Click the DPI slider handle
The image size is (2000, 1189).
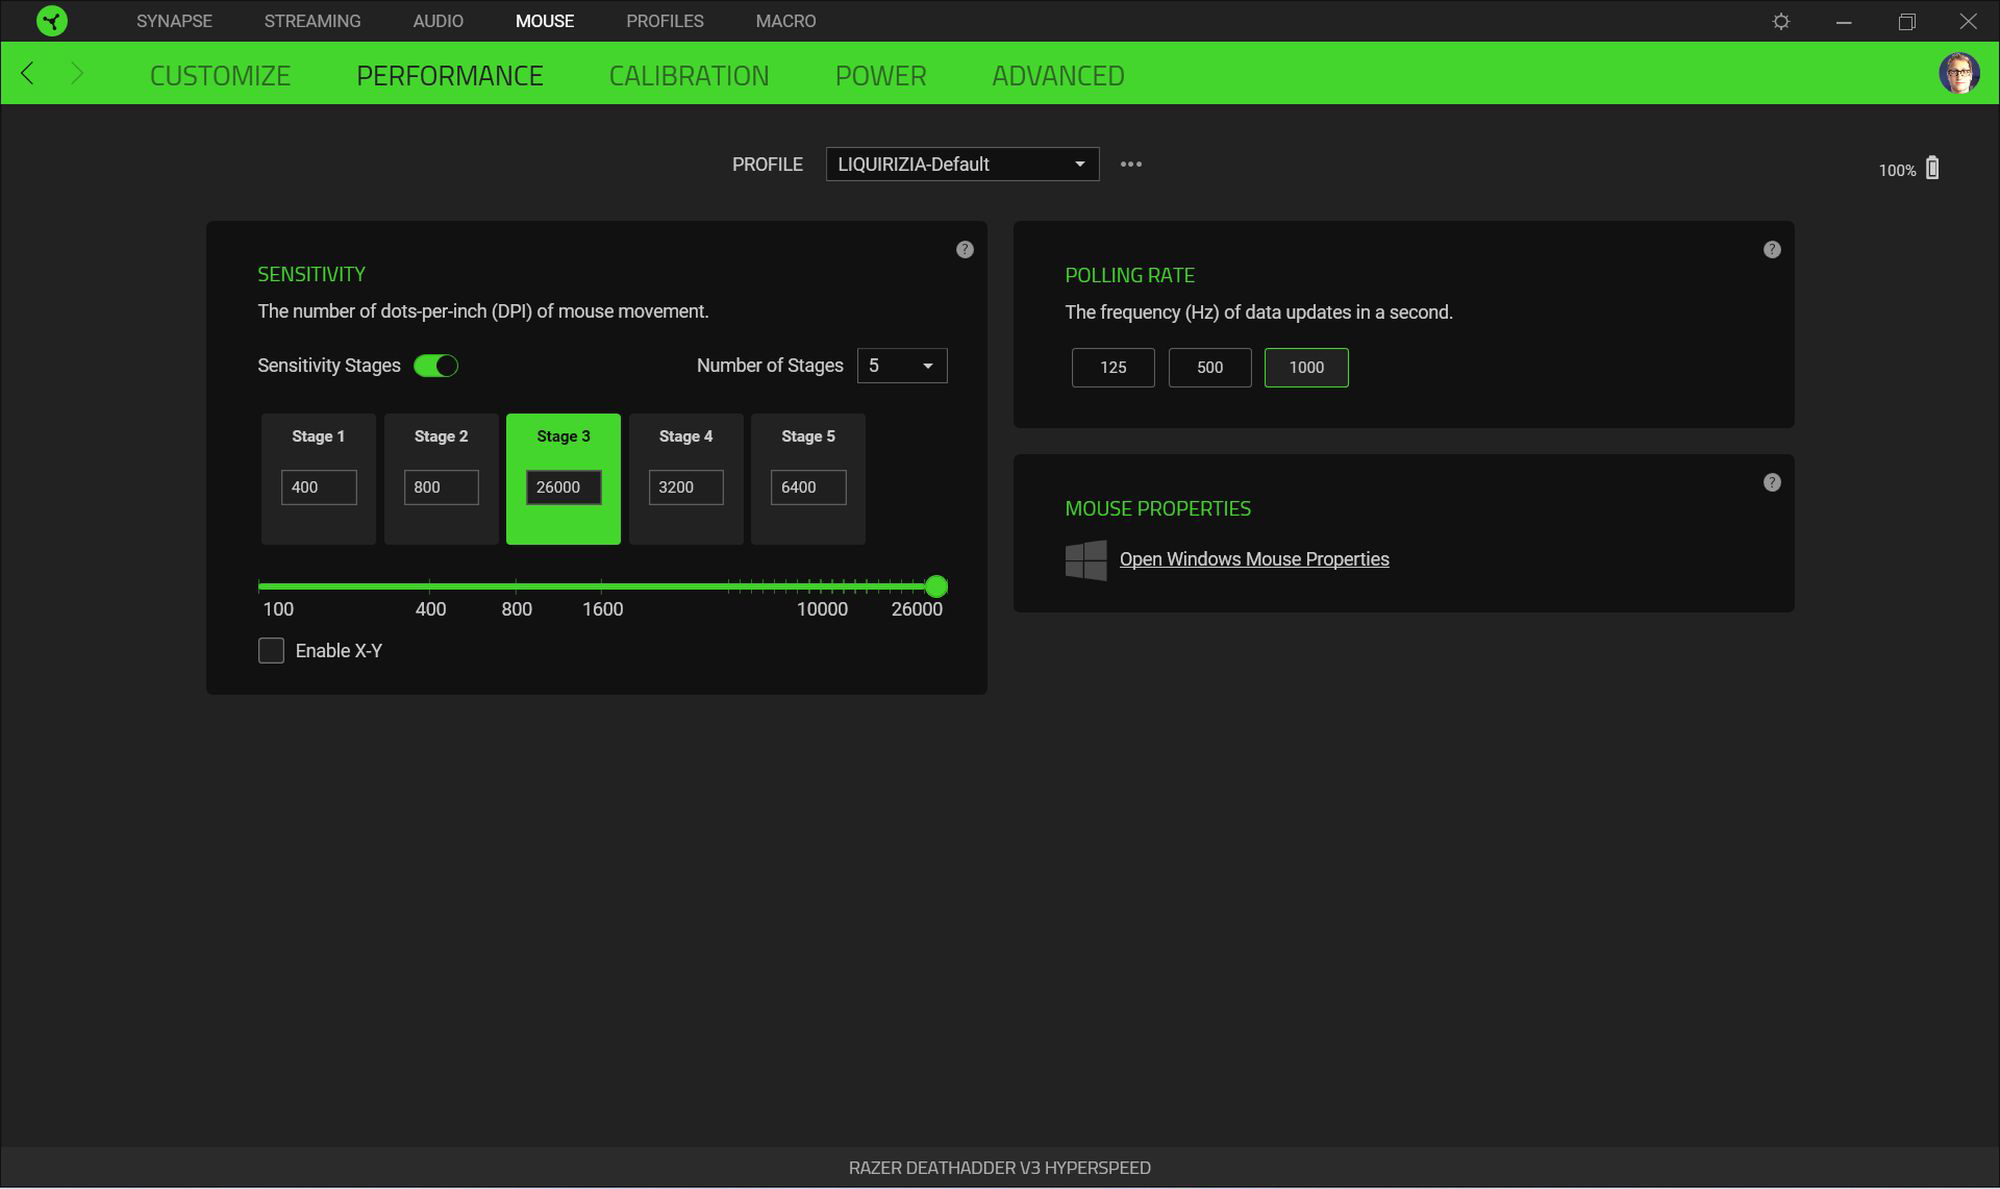(936, 587)
